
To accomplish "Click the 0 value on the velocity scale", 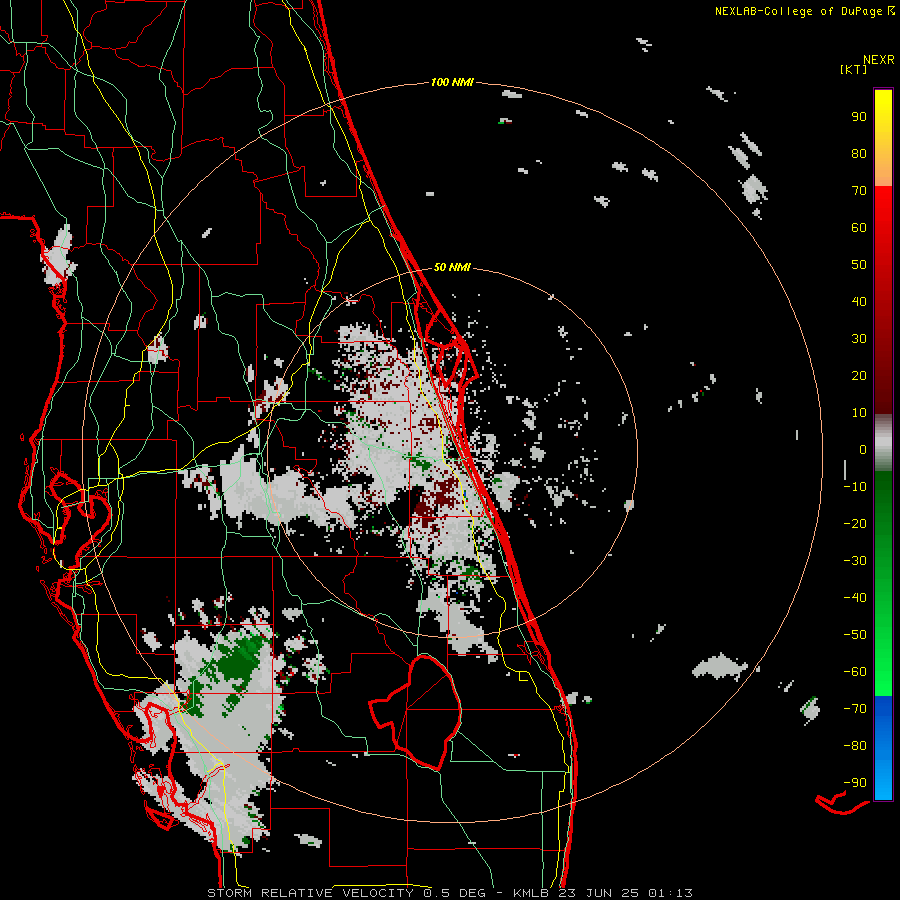I will [863, 450].
